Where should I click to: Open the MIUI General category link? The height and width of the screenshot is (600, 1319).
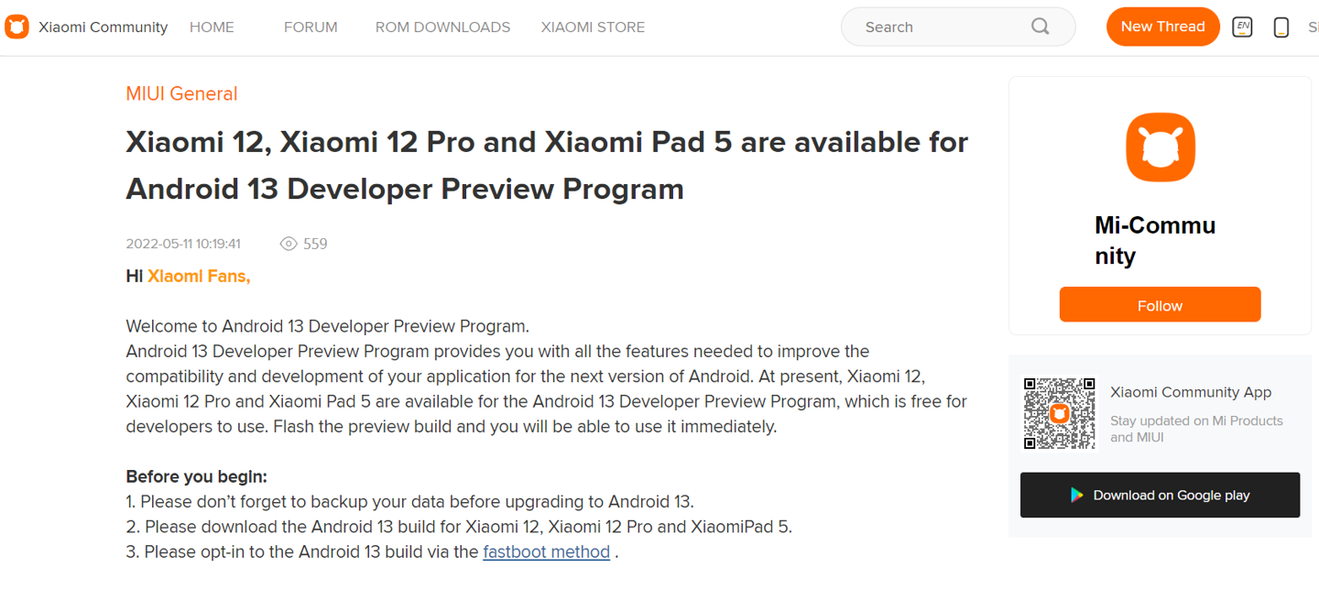pyautogui.click(x=181, y=94)
